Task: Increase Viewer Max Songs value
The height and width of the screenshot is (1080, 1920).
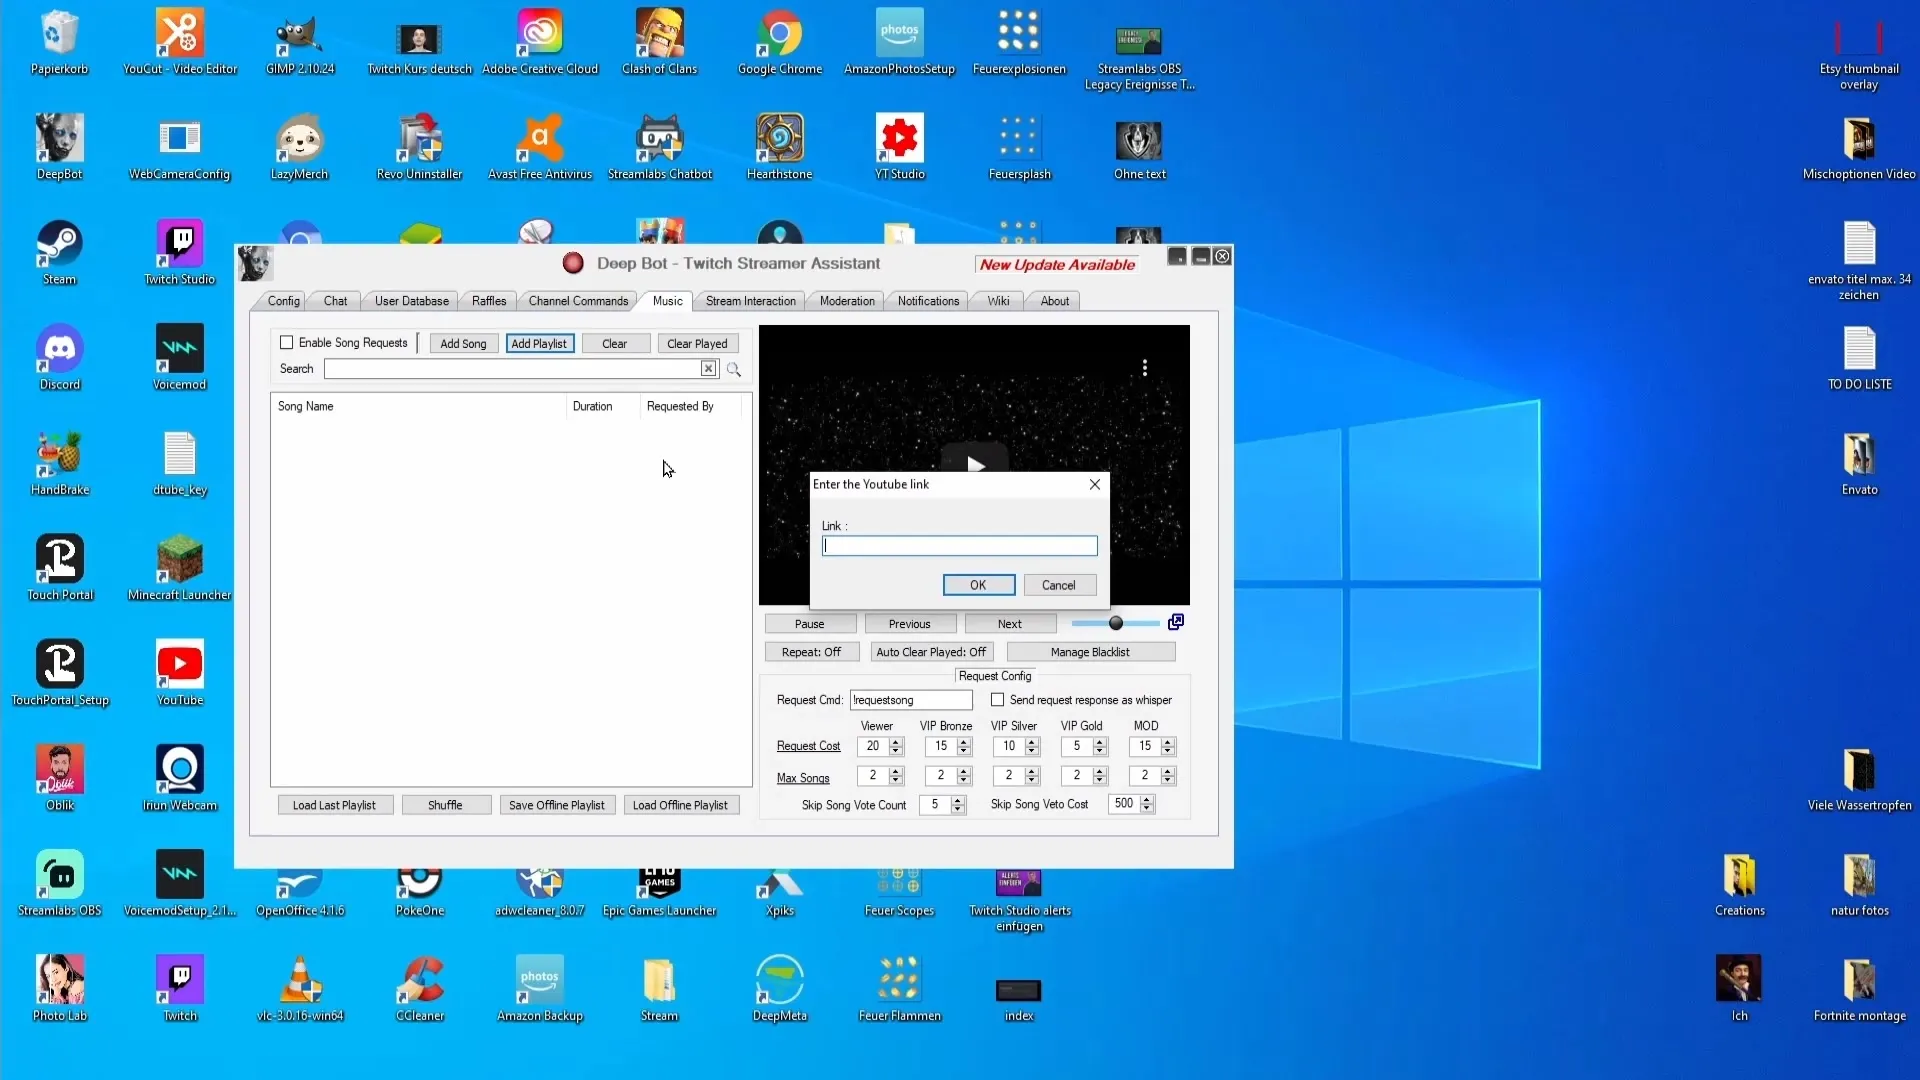Action: click(x=897, y=771)
